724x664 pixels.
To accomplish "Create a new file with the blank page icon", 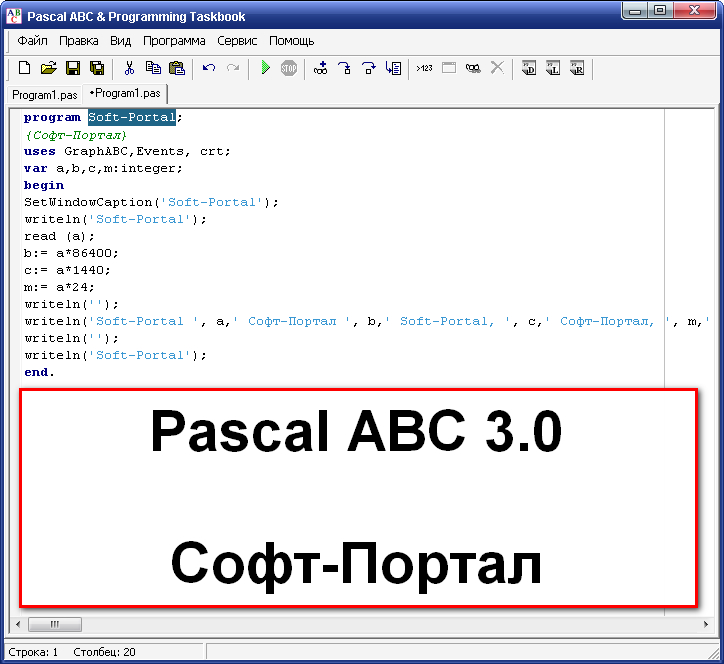I will coord(24,68).
